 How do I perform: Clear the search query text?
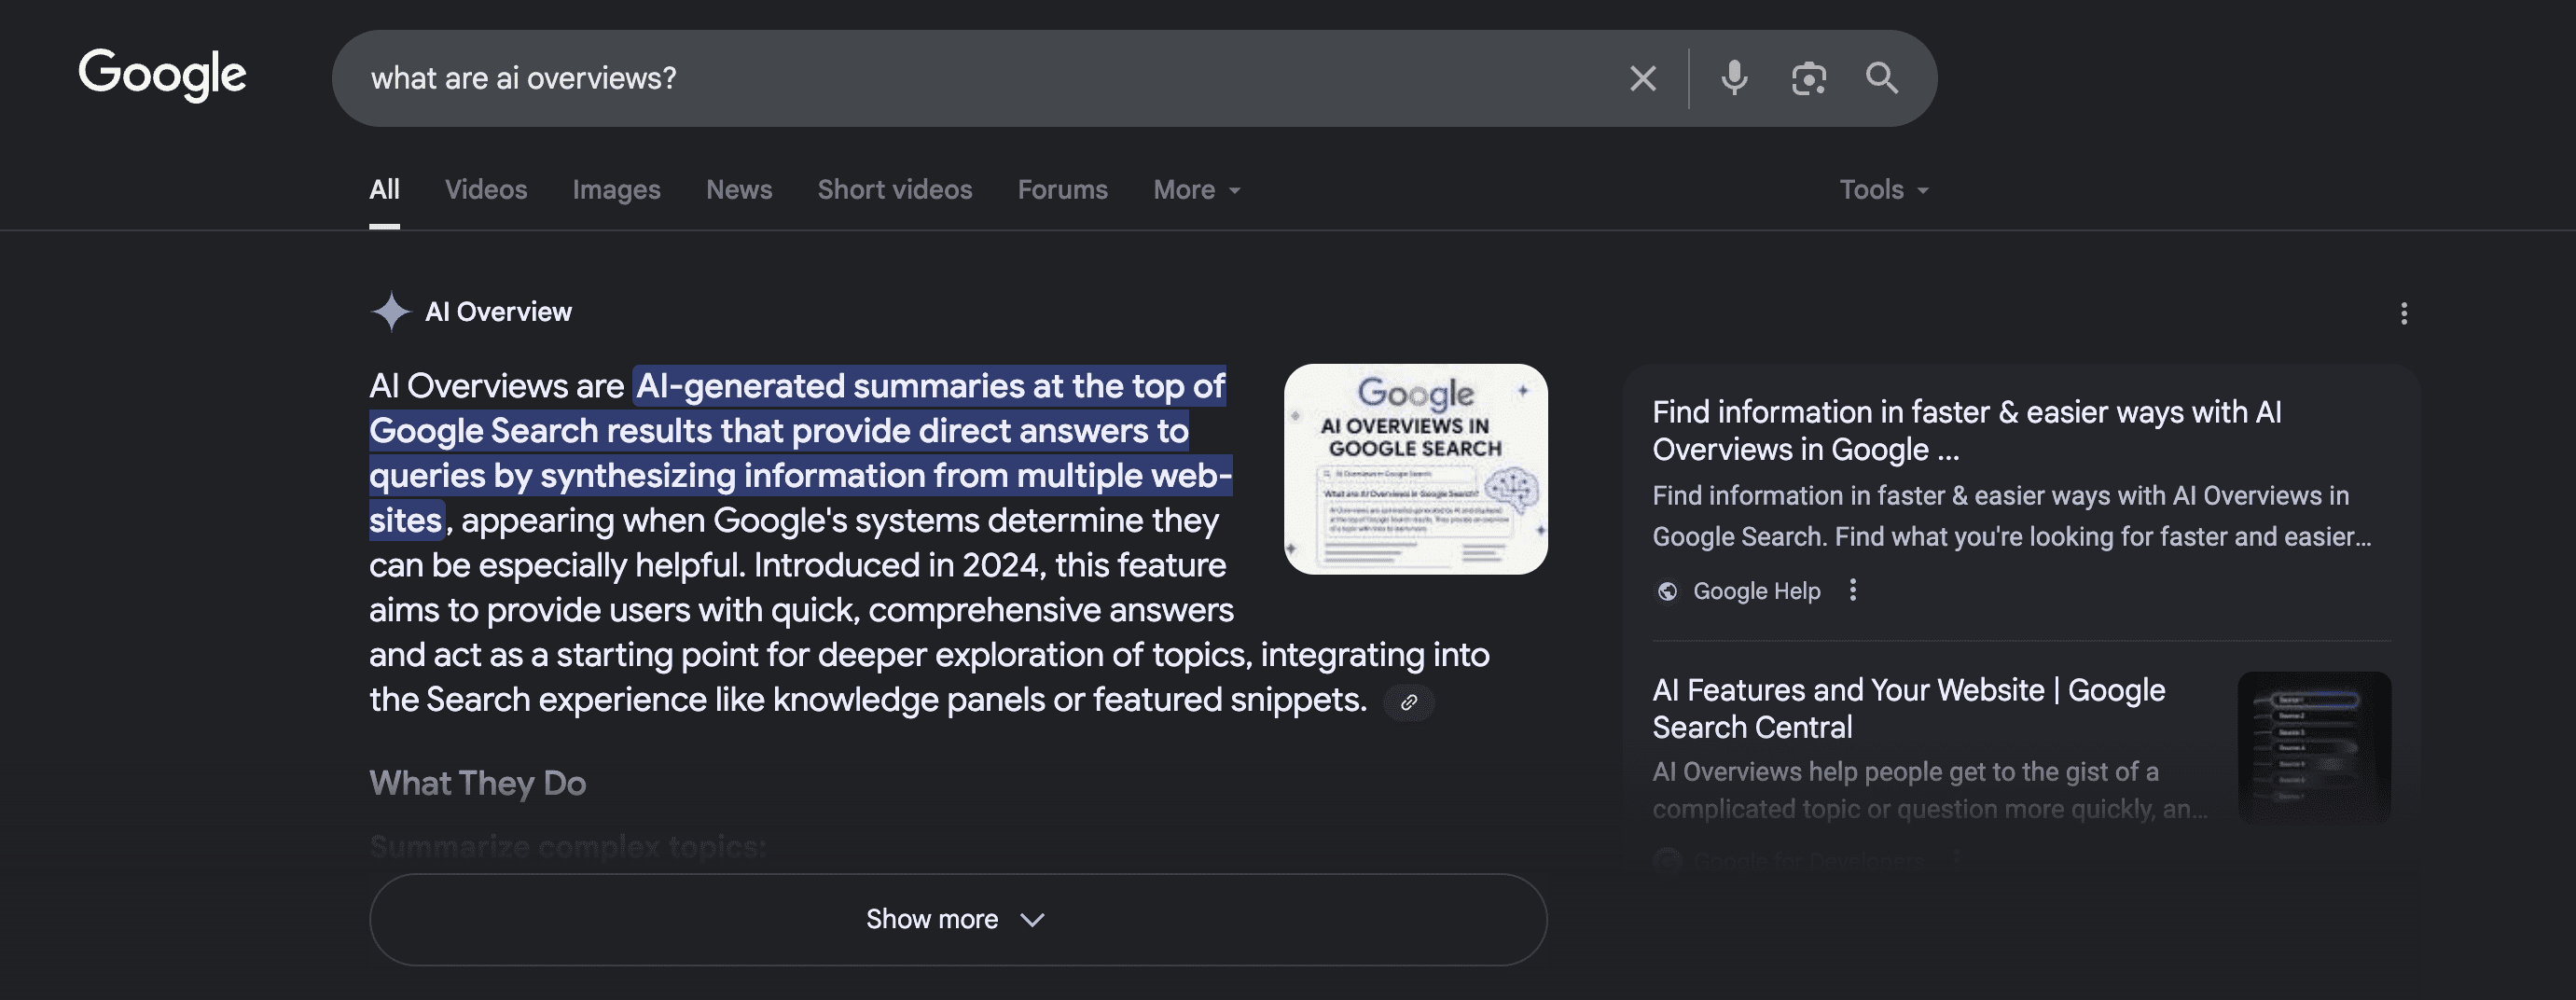tap(1642, 78)
